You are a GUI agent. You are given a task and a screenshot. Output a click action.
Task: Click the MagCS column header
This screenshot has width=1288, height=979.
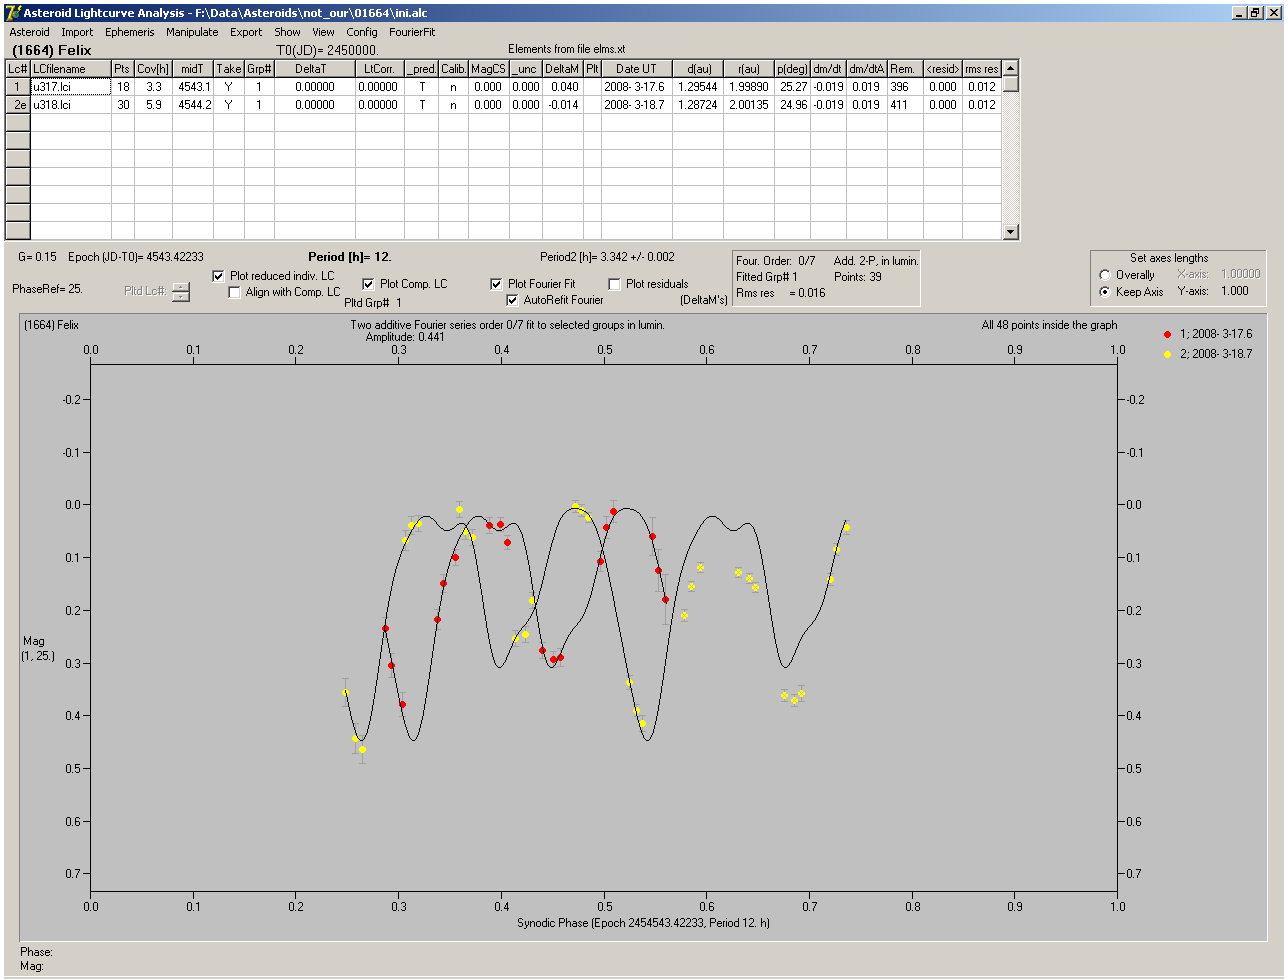(488, 69)
